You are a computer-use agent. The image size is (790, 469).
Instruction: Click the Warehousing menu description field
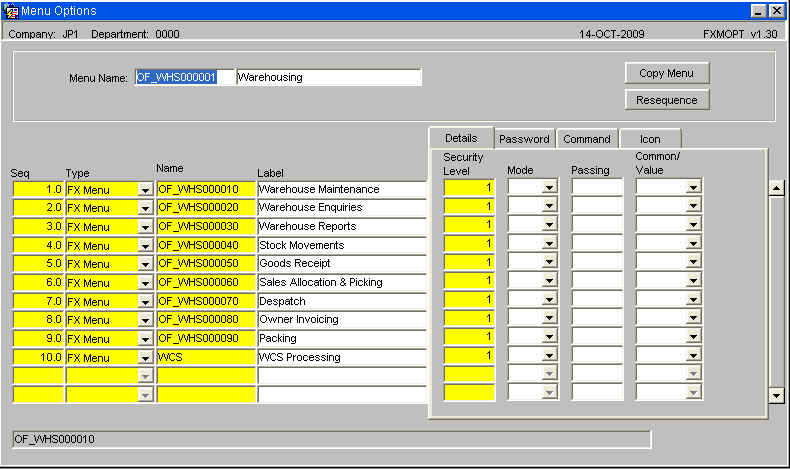pos(328,77)
